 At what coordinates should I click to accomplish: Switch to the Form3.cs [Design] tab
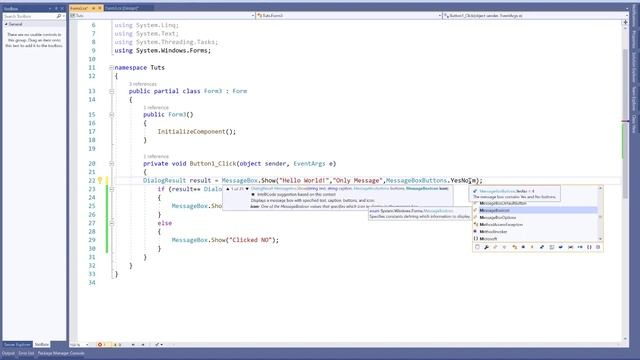pyautogui.click(x=122, y=8)
